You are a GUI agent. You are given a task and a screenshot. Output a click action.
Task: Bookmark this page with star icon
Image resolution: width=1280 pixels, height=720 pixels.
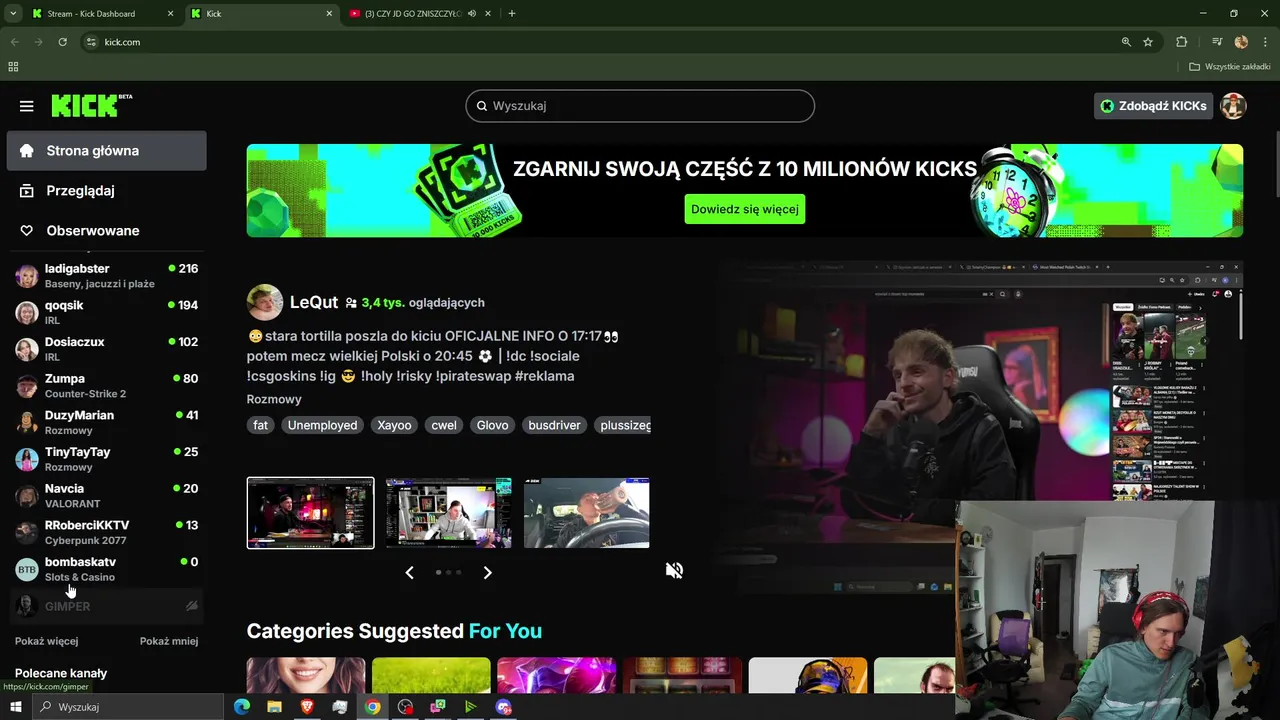[x=1148, y=42]
